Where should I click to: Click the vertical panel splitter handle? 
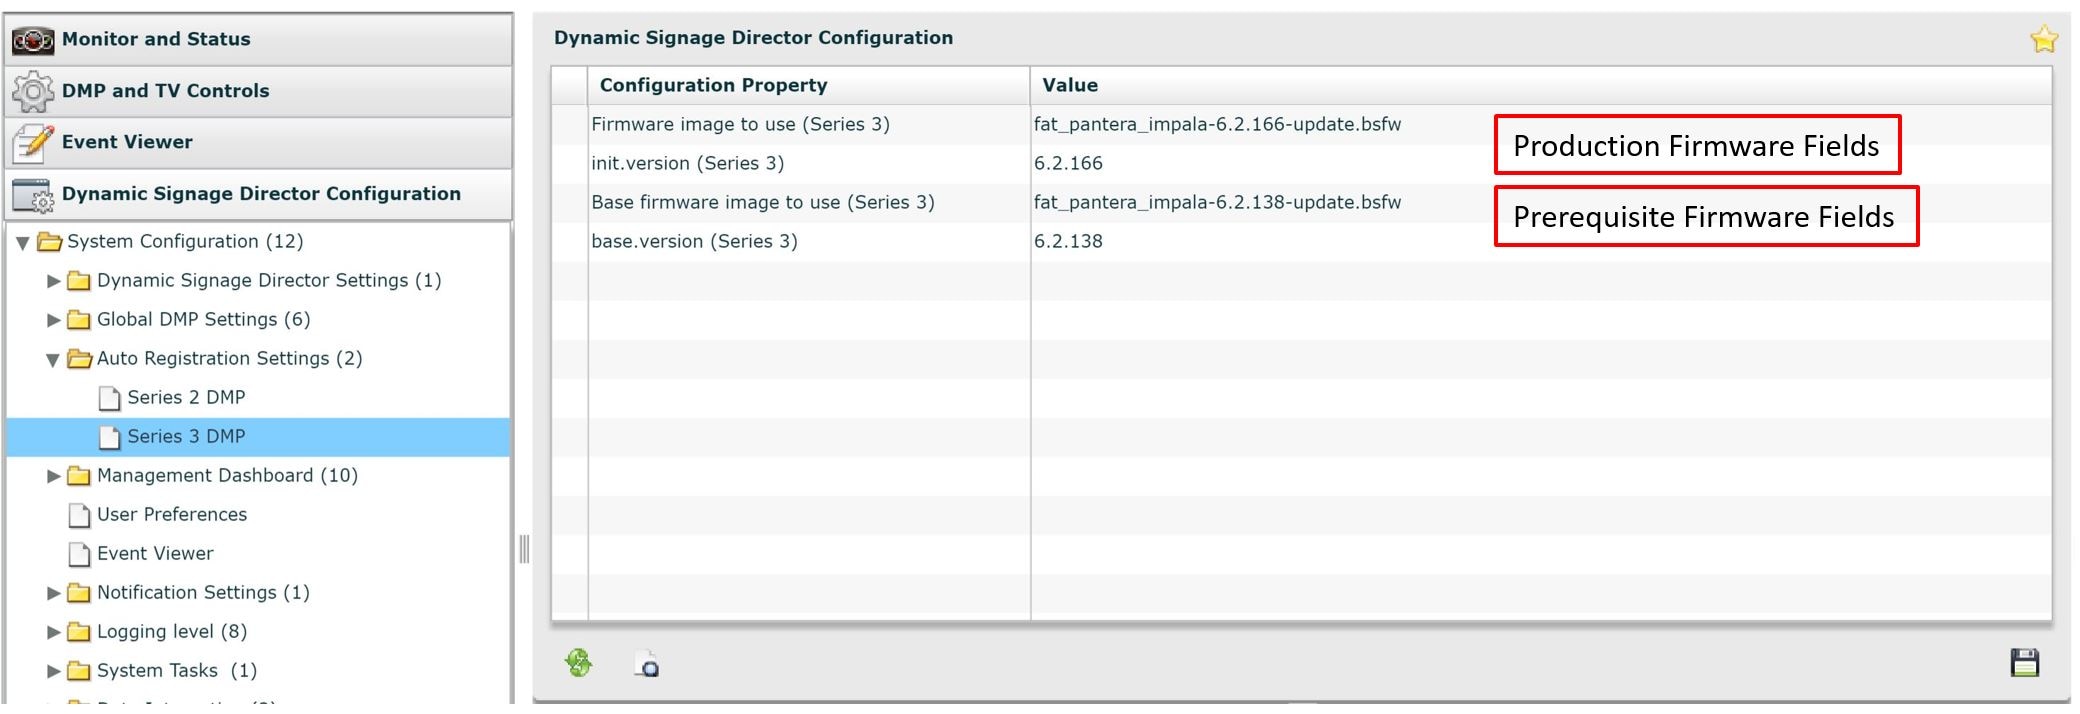(524, 549)
